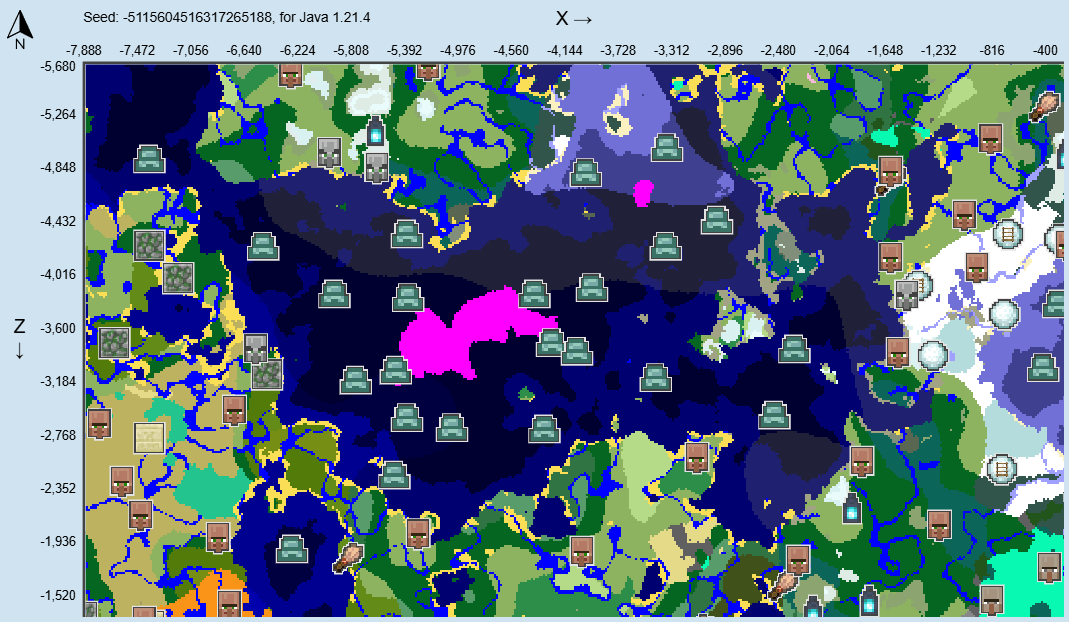Select the monument on the snowy purple area at the east edge
This screenshot has height=622, width=1069.
pos(1042,367)
